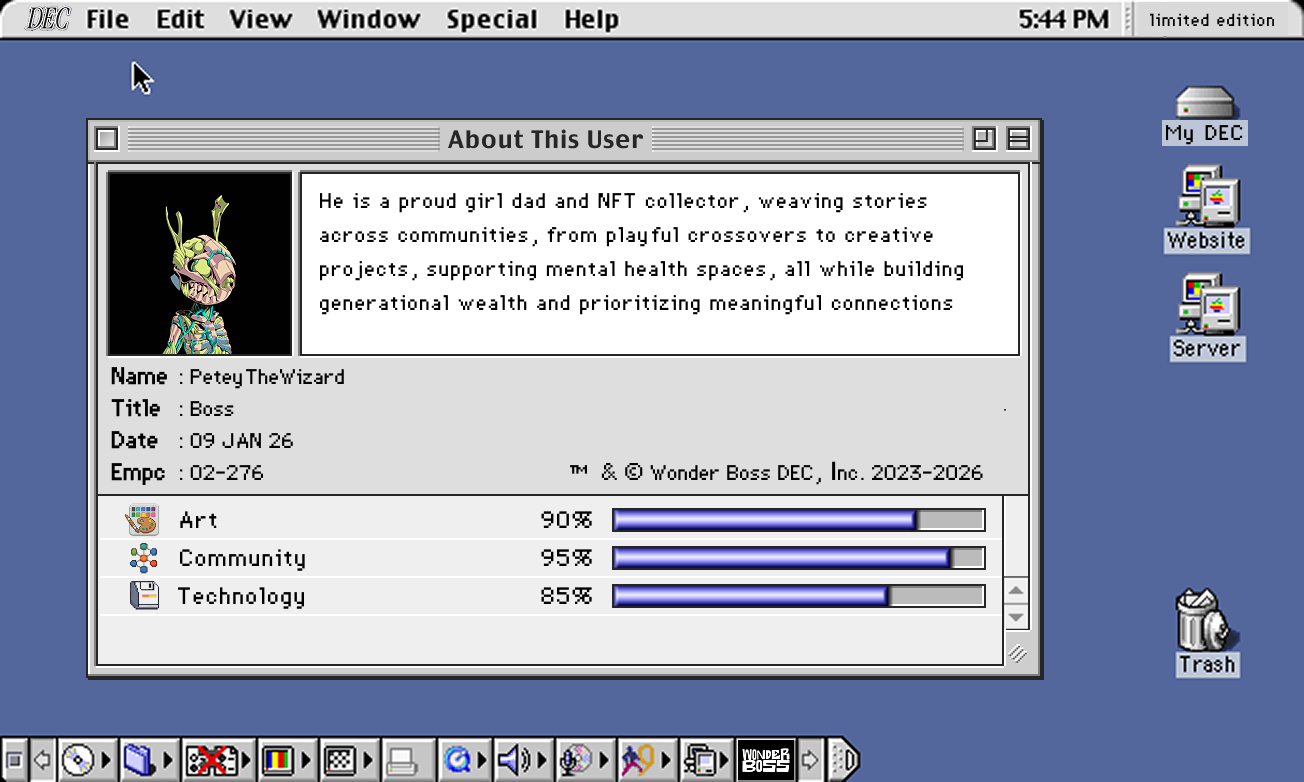This screenshot has height=782, width=1304.
Task: Expand the arrow beside the AppleTalk icon
Action: pos(246,760)
